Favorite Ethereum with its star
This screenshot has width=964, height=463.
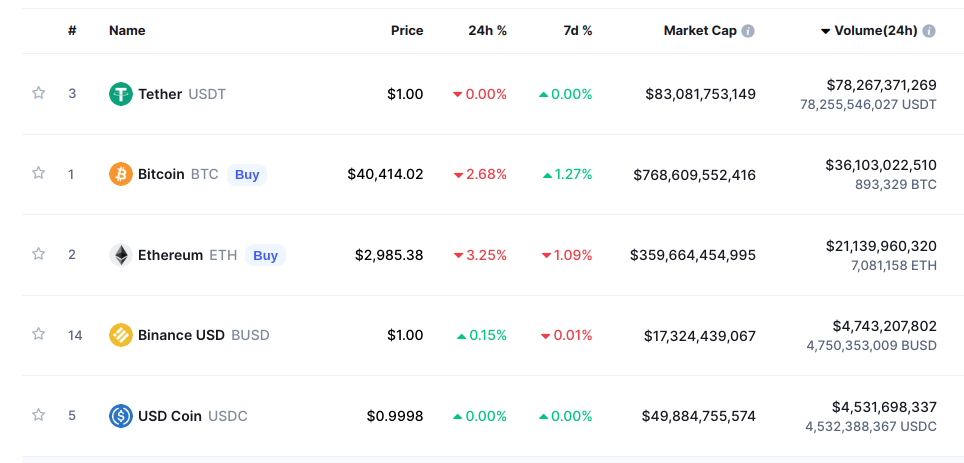coord(39,254)
